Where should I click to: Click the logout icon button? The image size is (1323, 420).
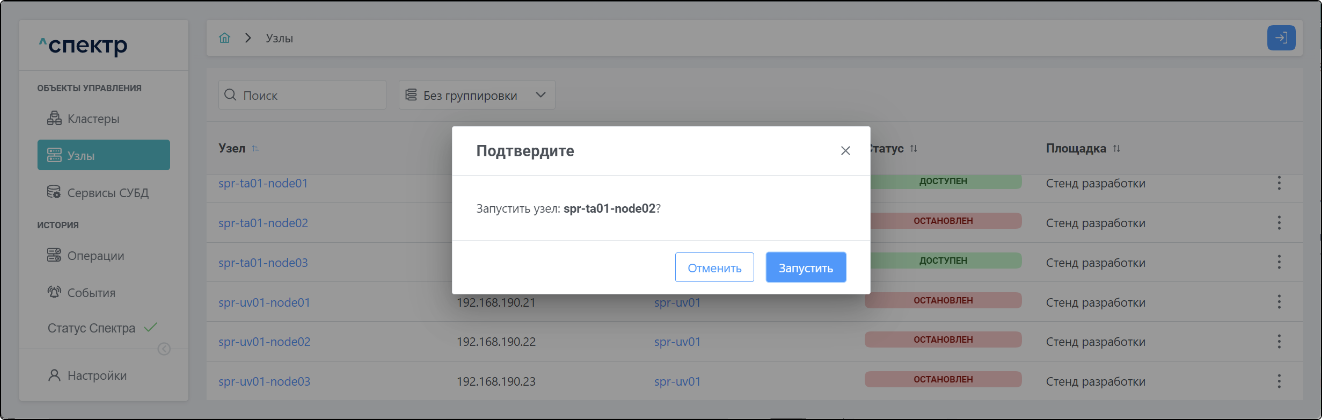pyautogui.click(x=1281, y=38)
